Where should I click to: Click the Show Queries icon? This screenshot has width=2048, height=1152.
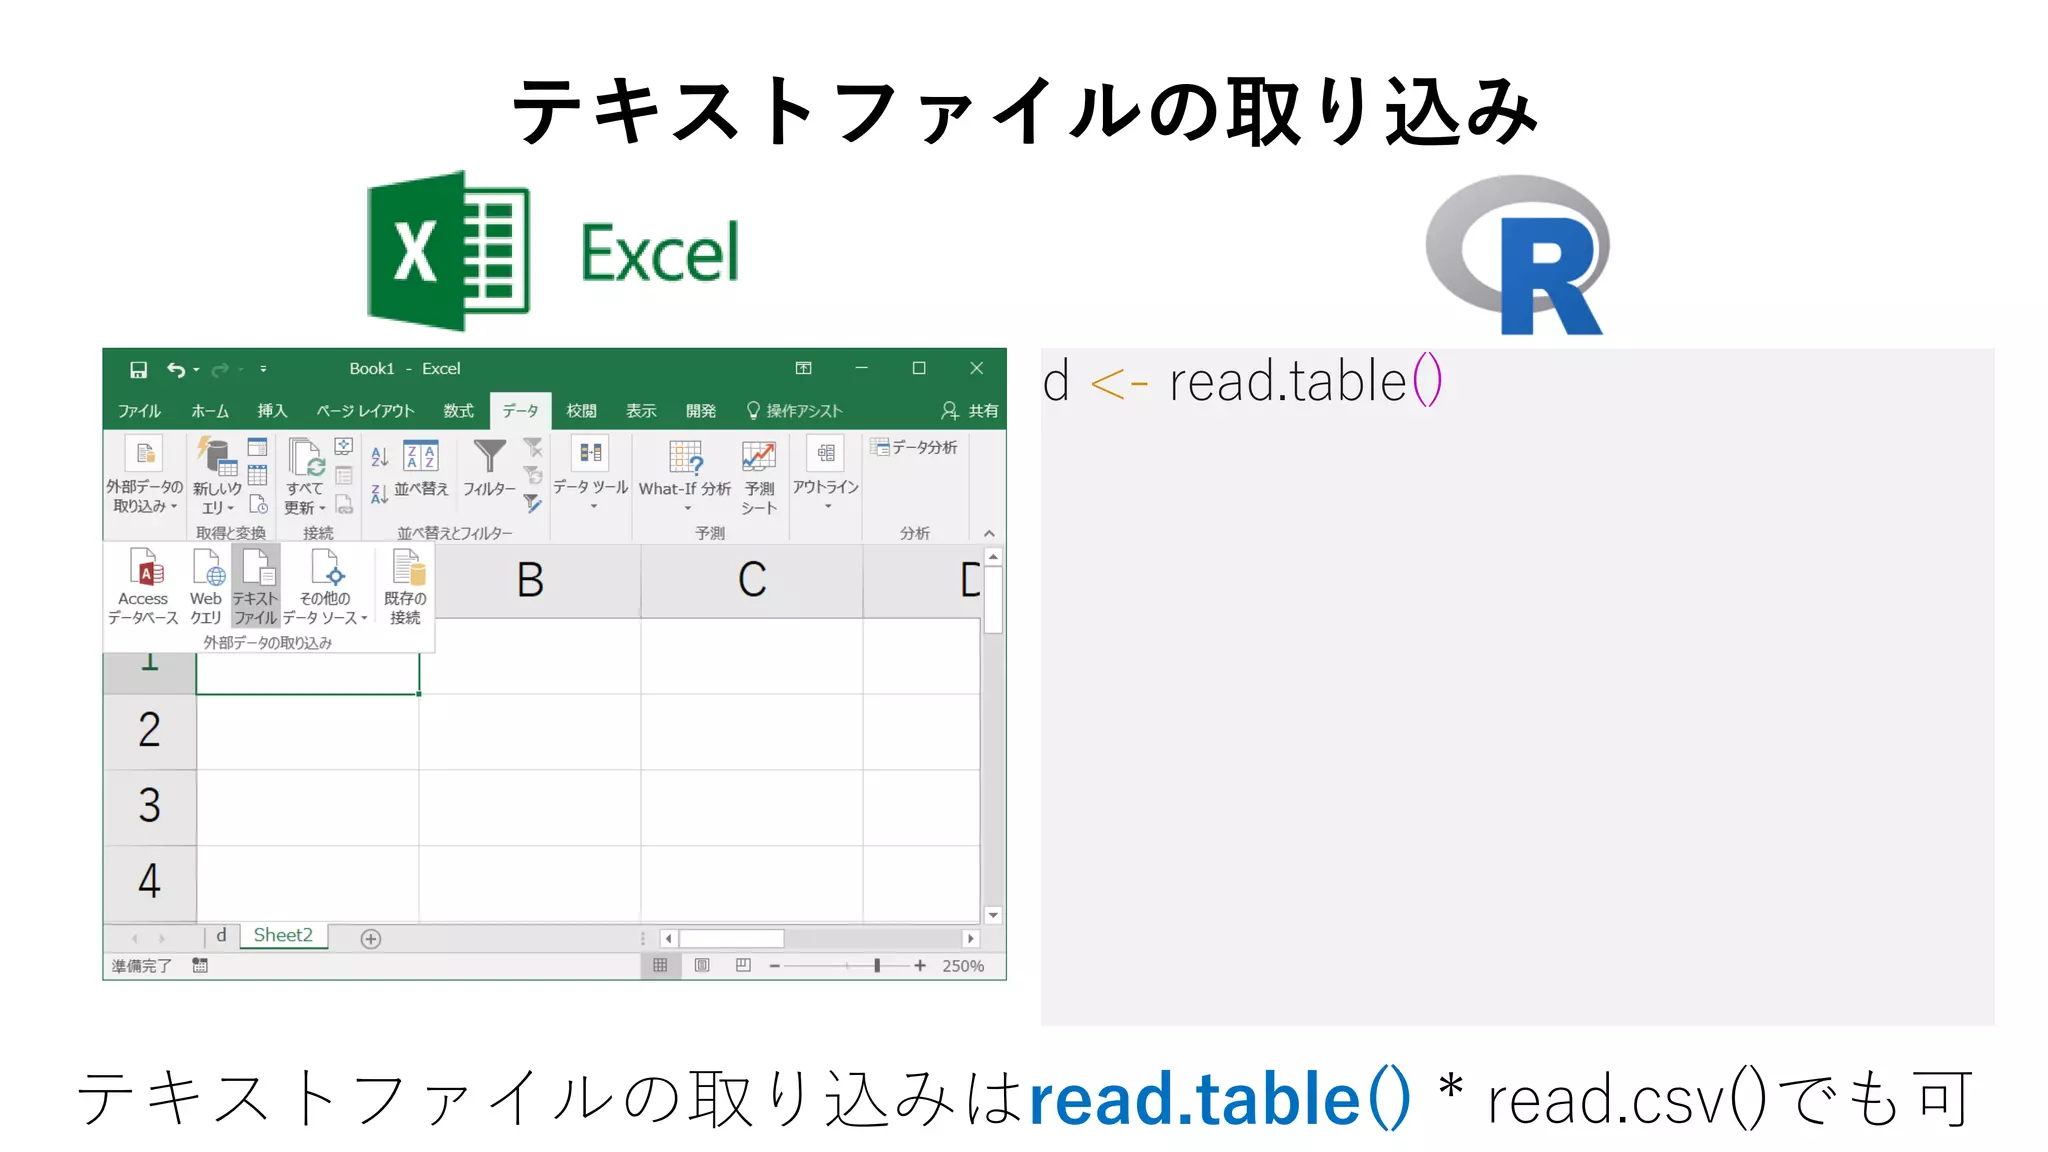(x=258, y=447)
